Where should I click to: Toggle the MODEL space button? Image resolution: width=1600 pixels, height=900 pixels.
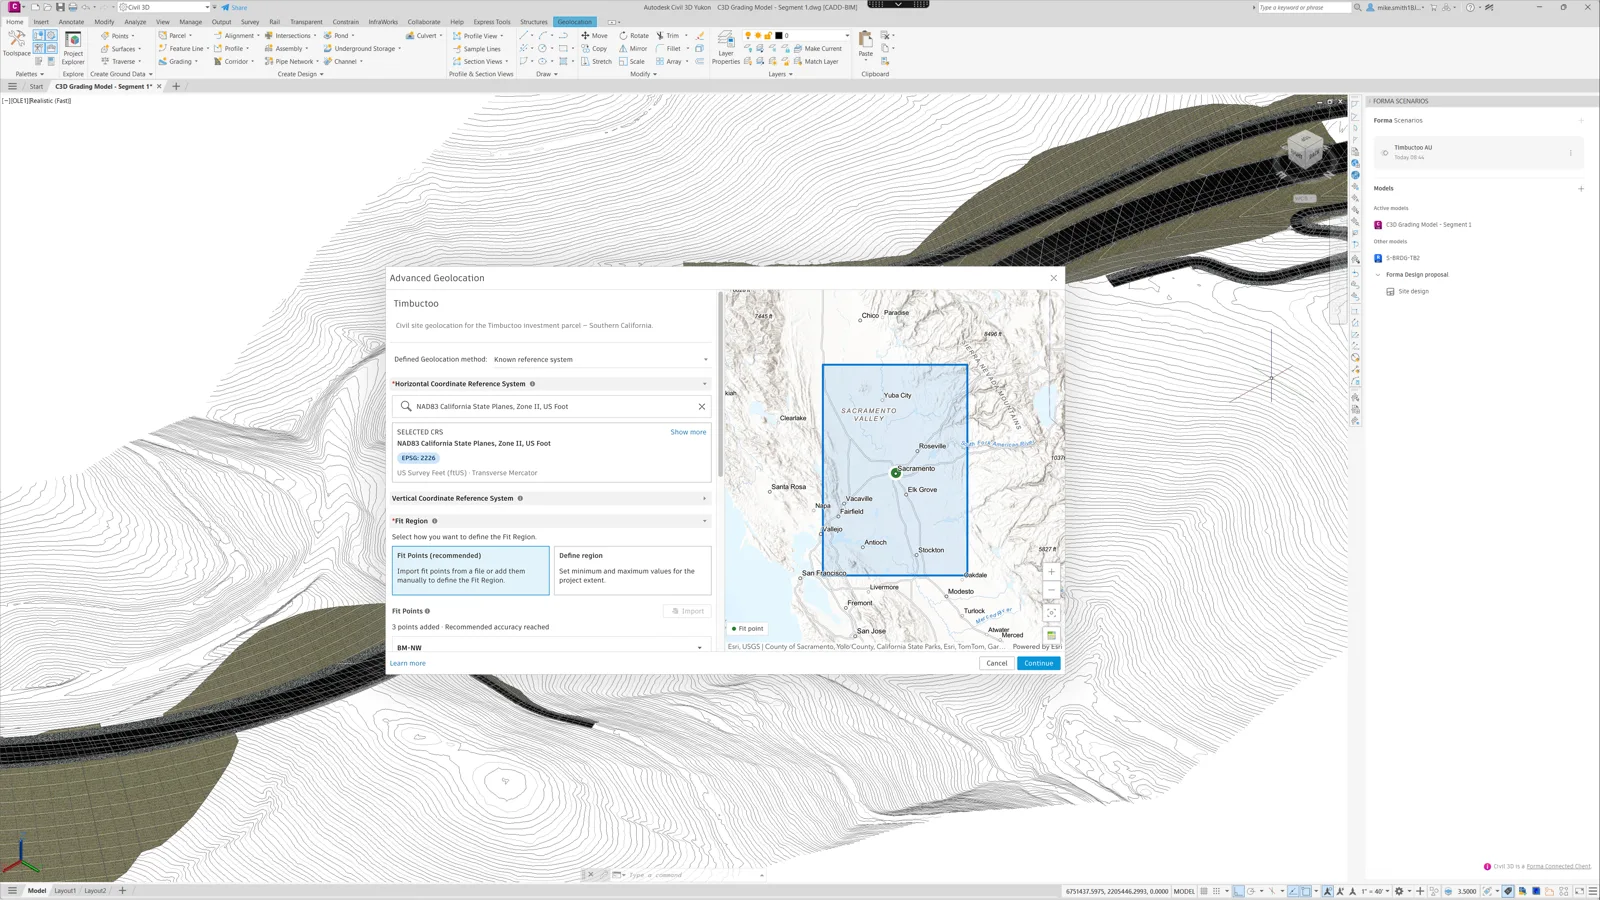point(1184,891)
